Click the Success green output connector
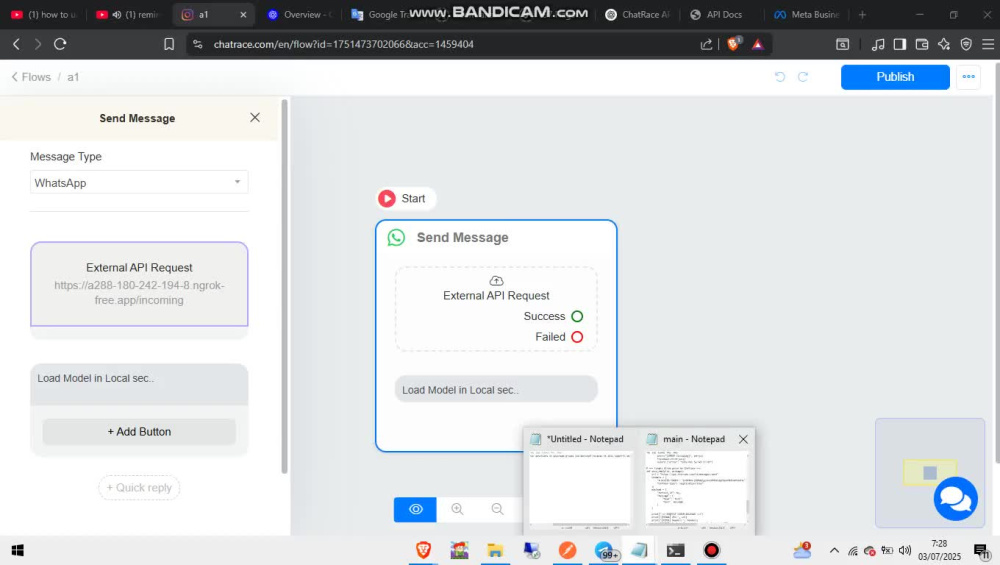This screenshot has height=565, width=1000. point(577,316)
